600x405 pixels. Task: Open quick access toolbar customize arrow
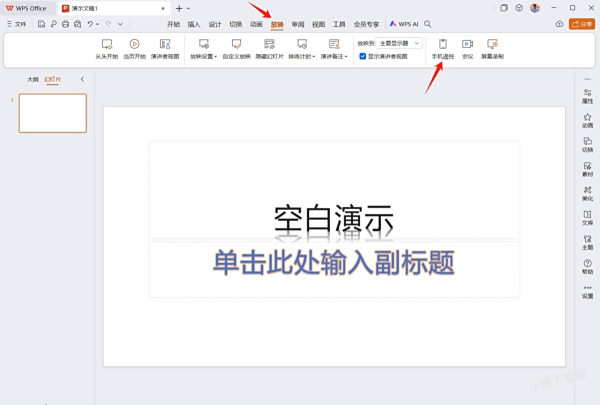coord(120,24)
